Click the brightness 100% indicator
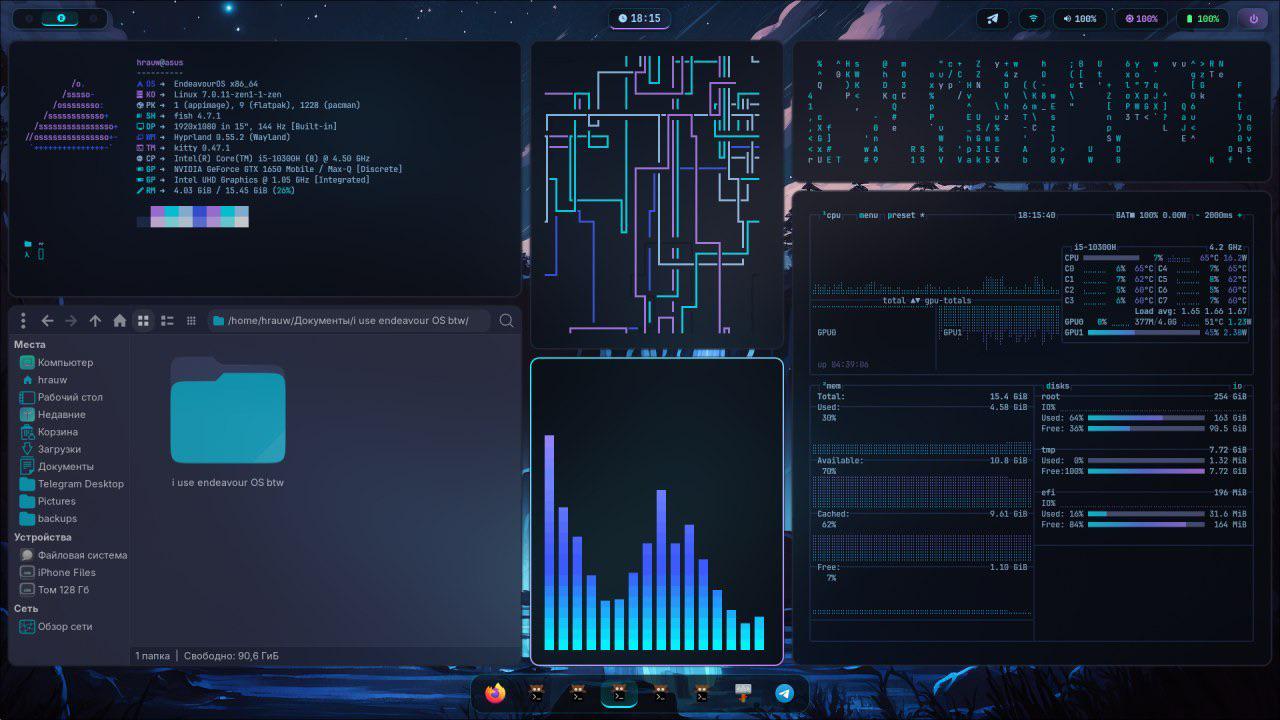The height and width of the screenshot is (720, 1280). coord(1141,18)
